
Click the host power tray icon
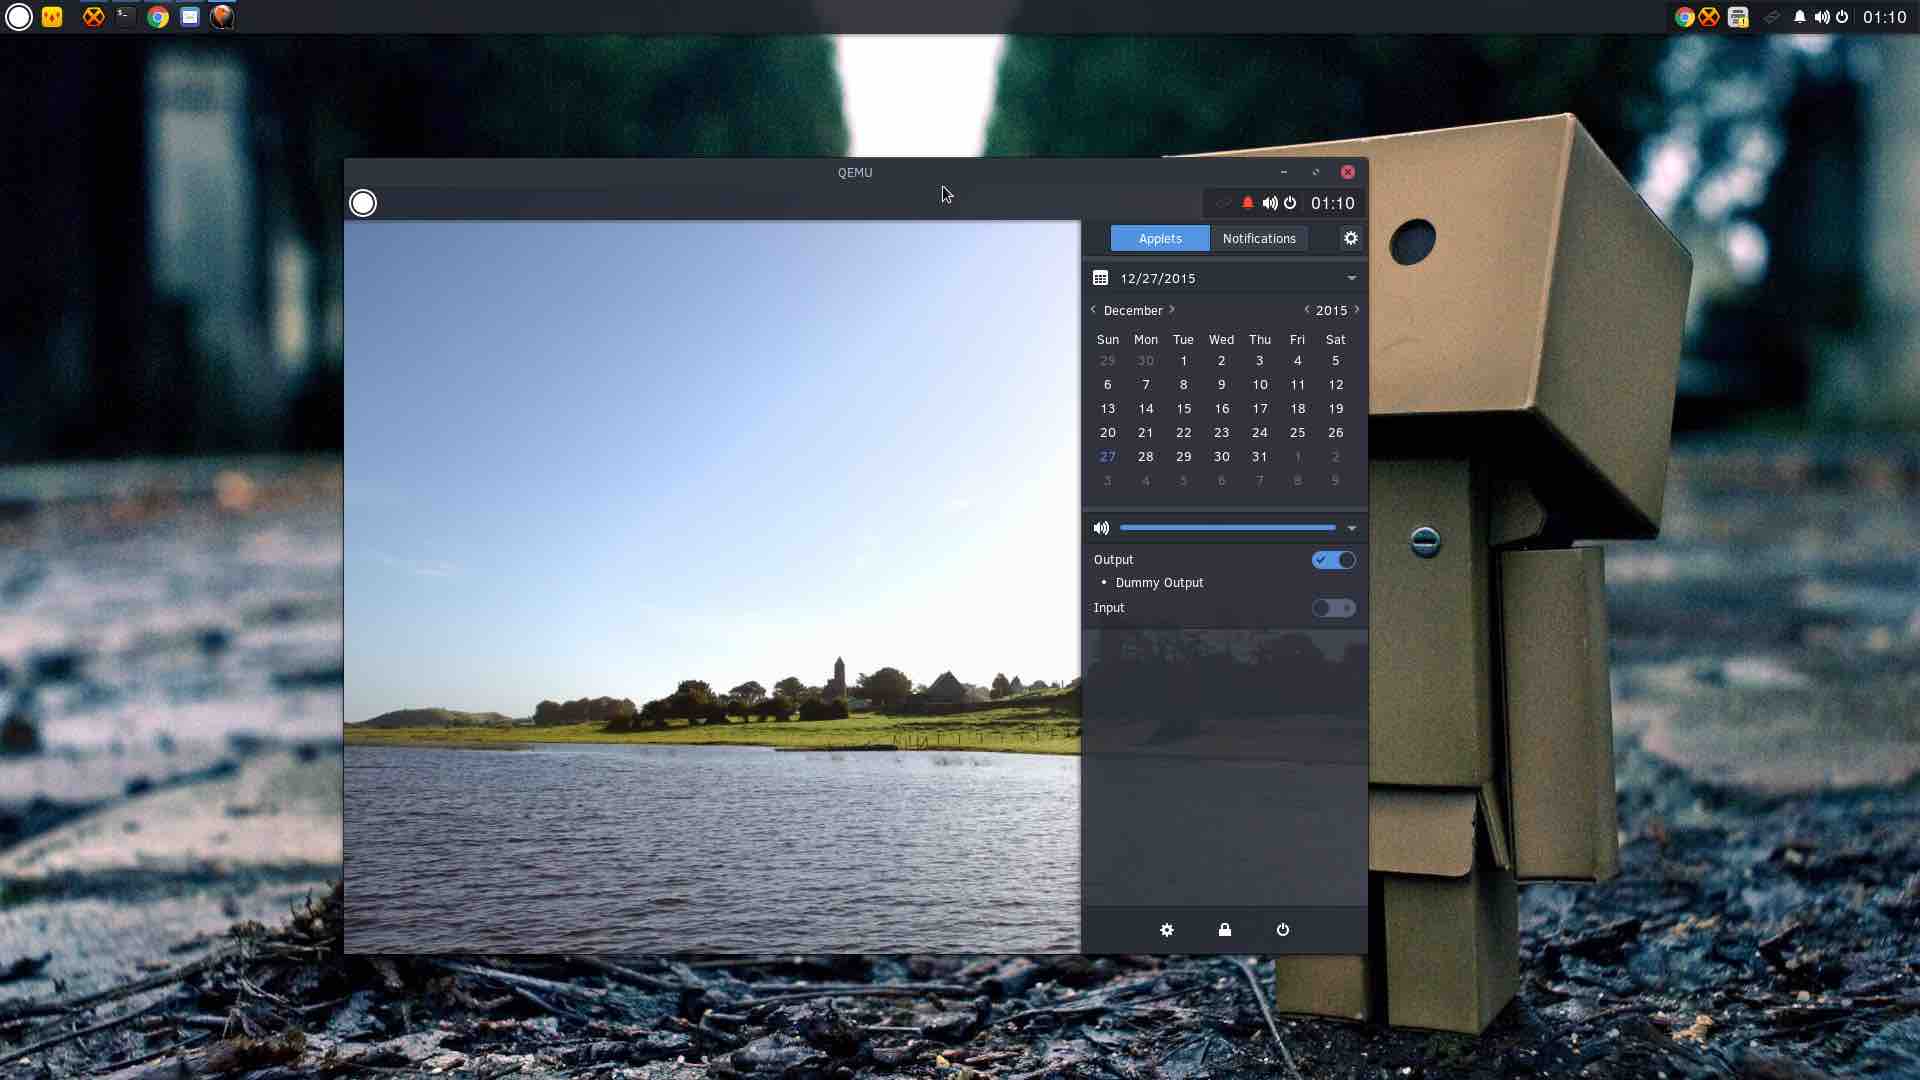click(x=1842, y=17)
